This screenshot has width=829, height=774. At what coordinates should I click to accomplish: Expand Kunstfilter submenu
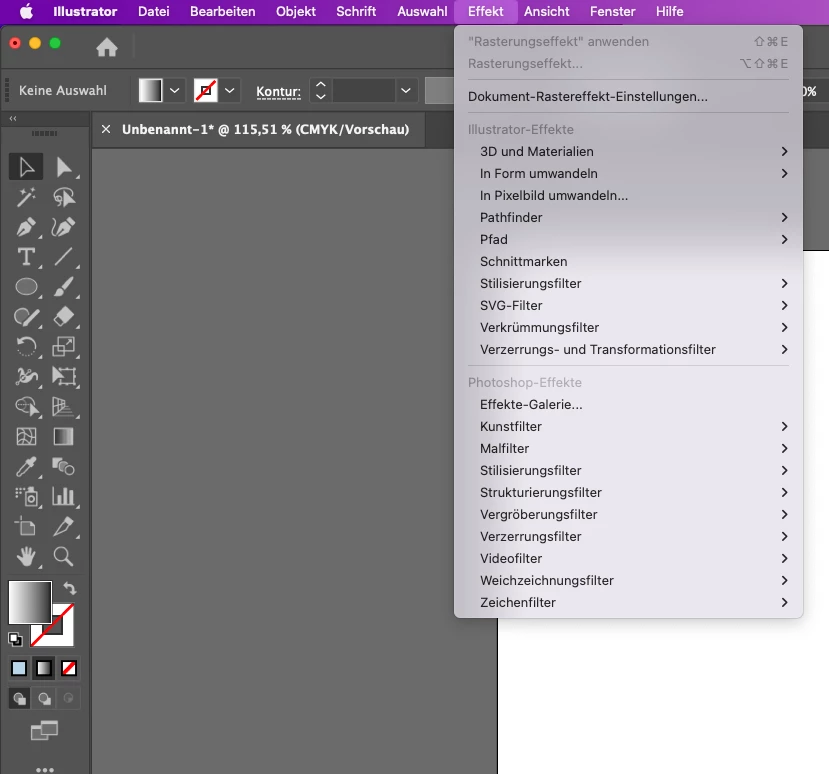(x=628, y=427)
